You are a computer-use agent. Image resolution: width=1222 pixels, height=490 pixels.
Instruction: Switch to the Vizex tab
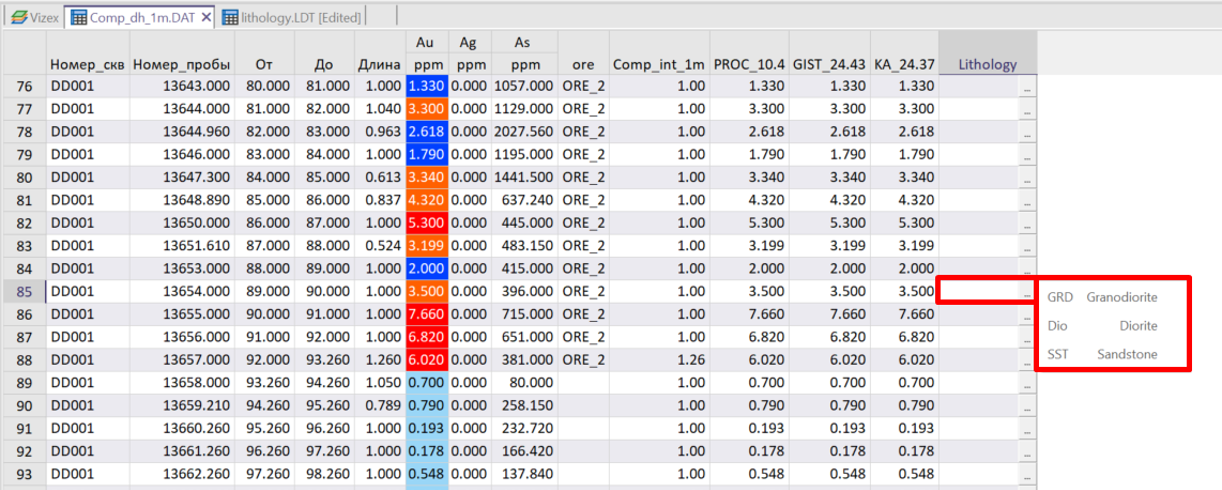38,17
